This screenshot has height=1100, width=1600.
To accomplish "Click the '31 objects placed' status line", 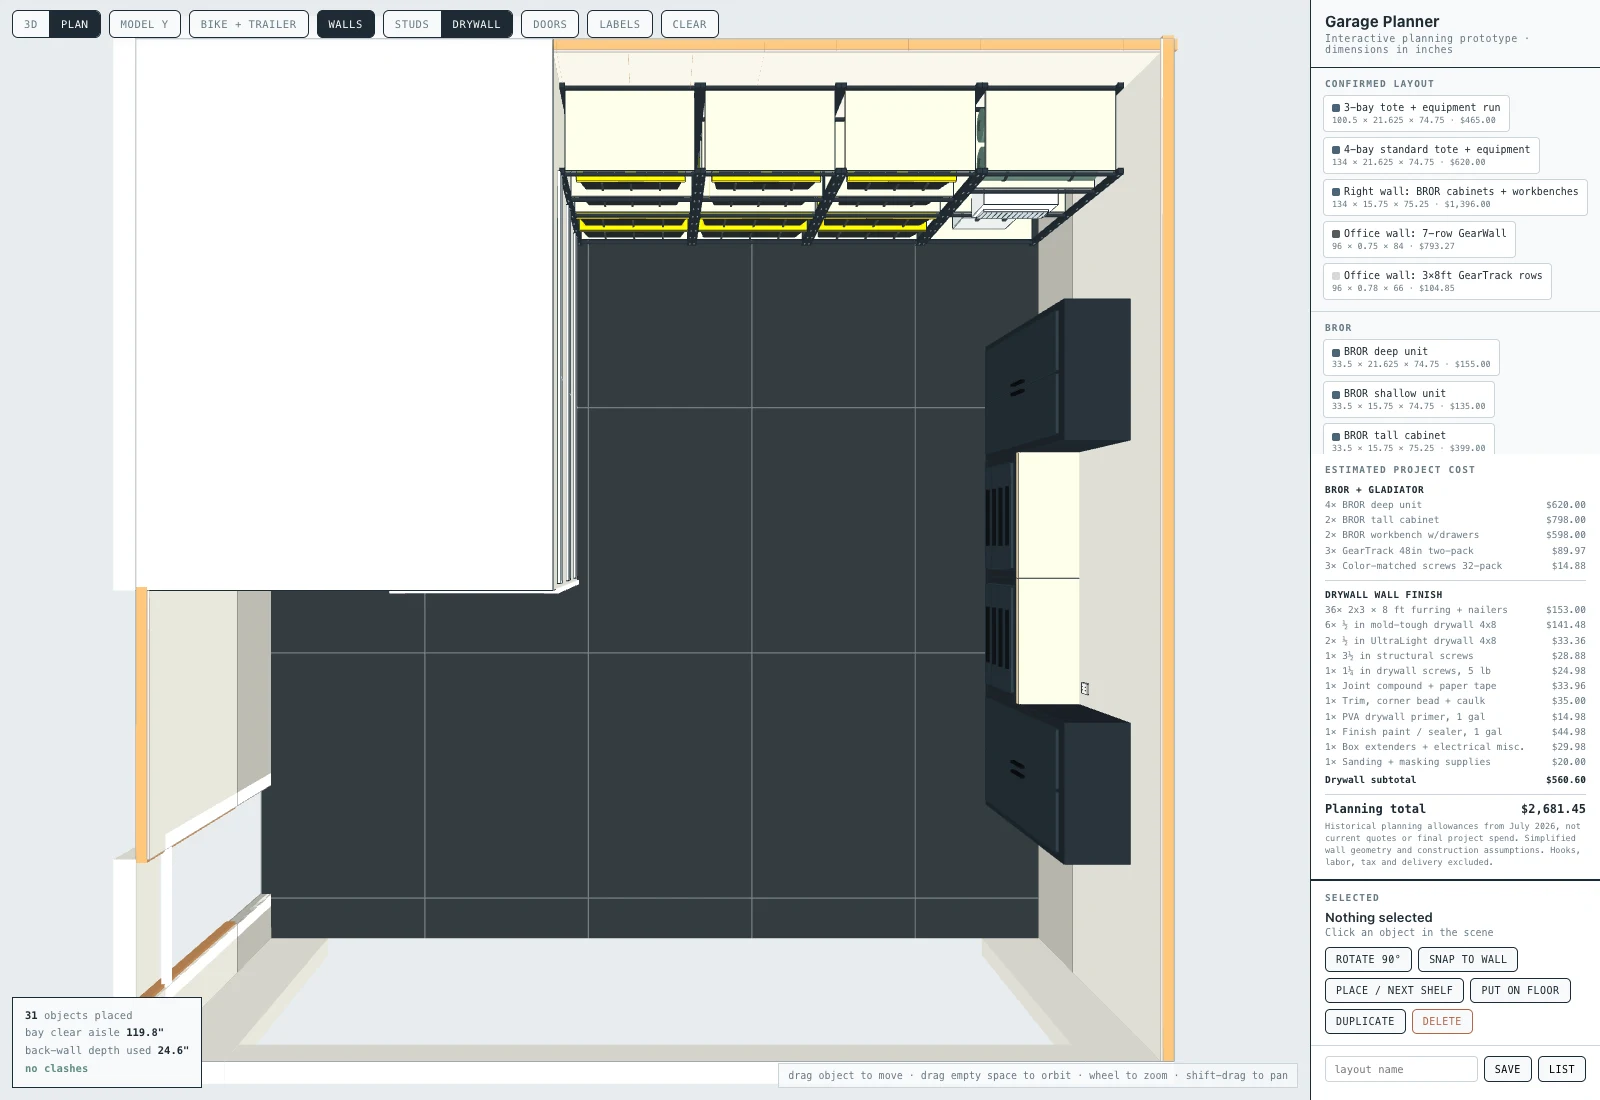I will click(78, 1016).
